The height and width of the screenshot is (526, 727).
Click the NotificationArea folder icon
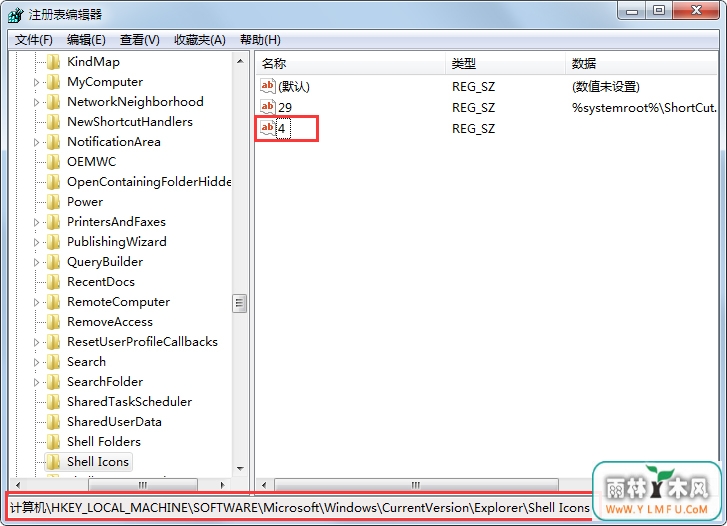(x=54, y=141)
